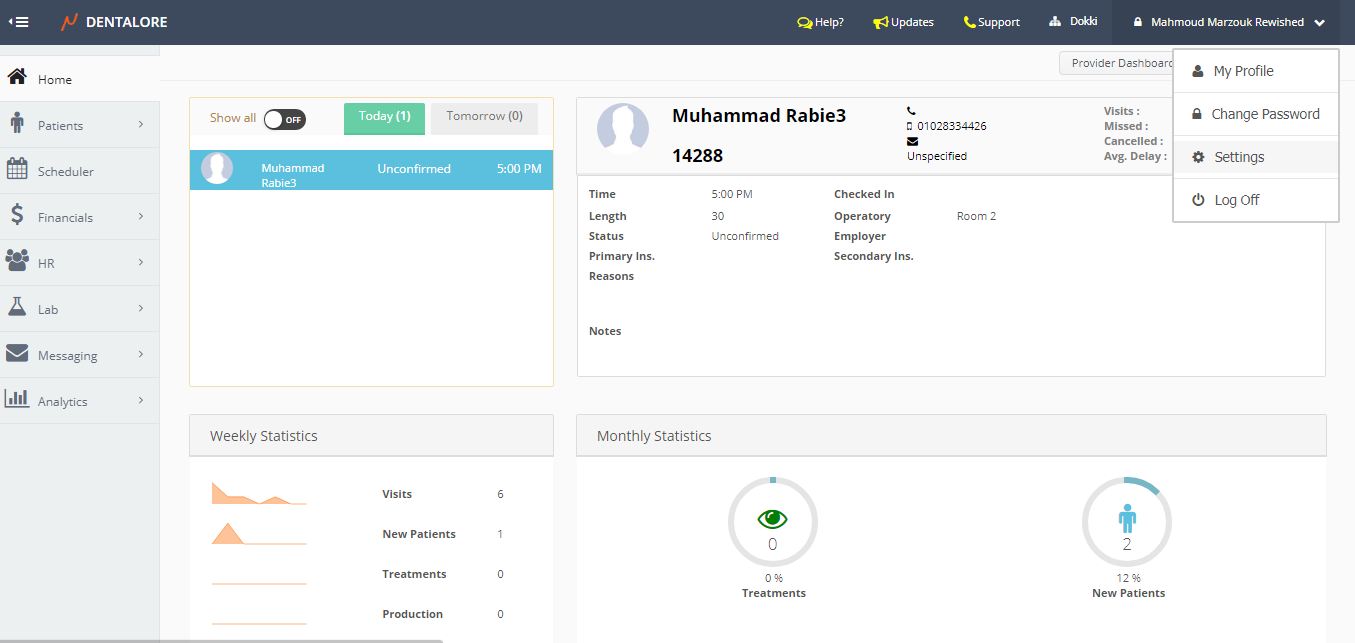The width and height of the screenshot is (1355, 643).
Task: Select Settings from the user menu
Action: coord(1238,157)
